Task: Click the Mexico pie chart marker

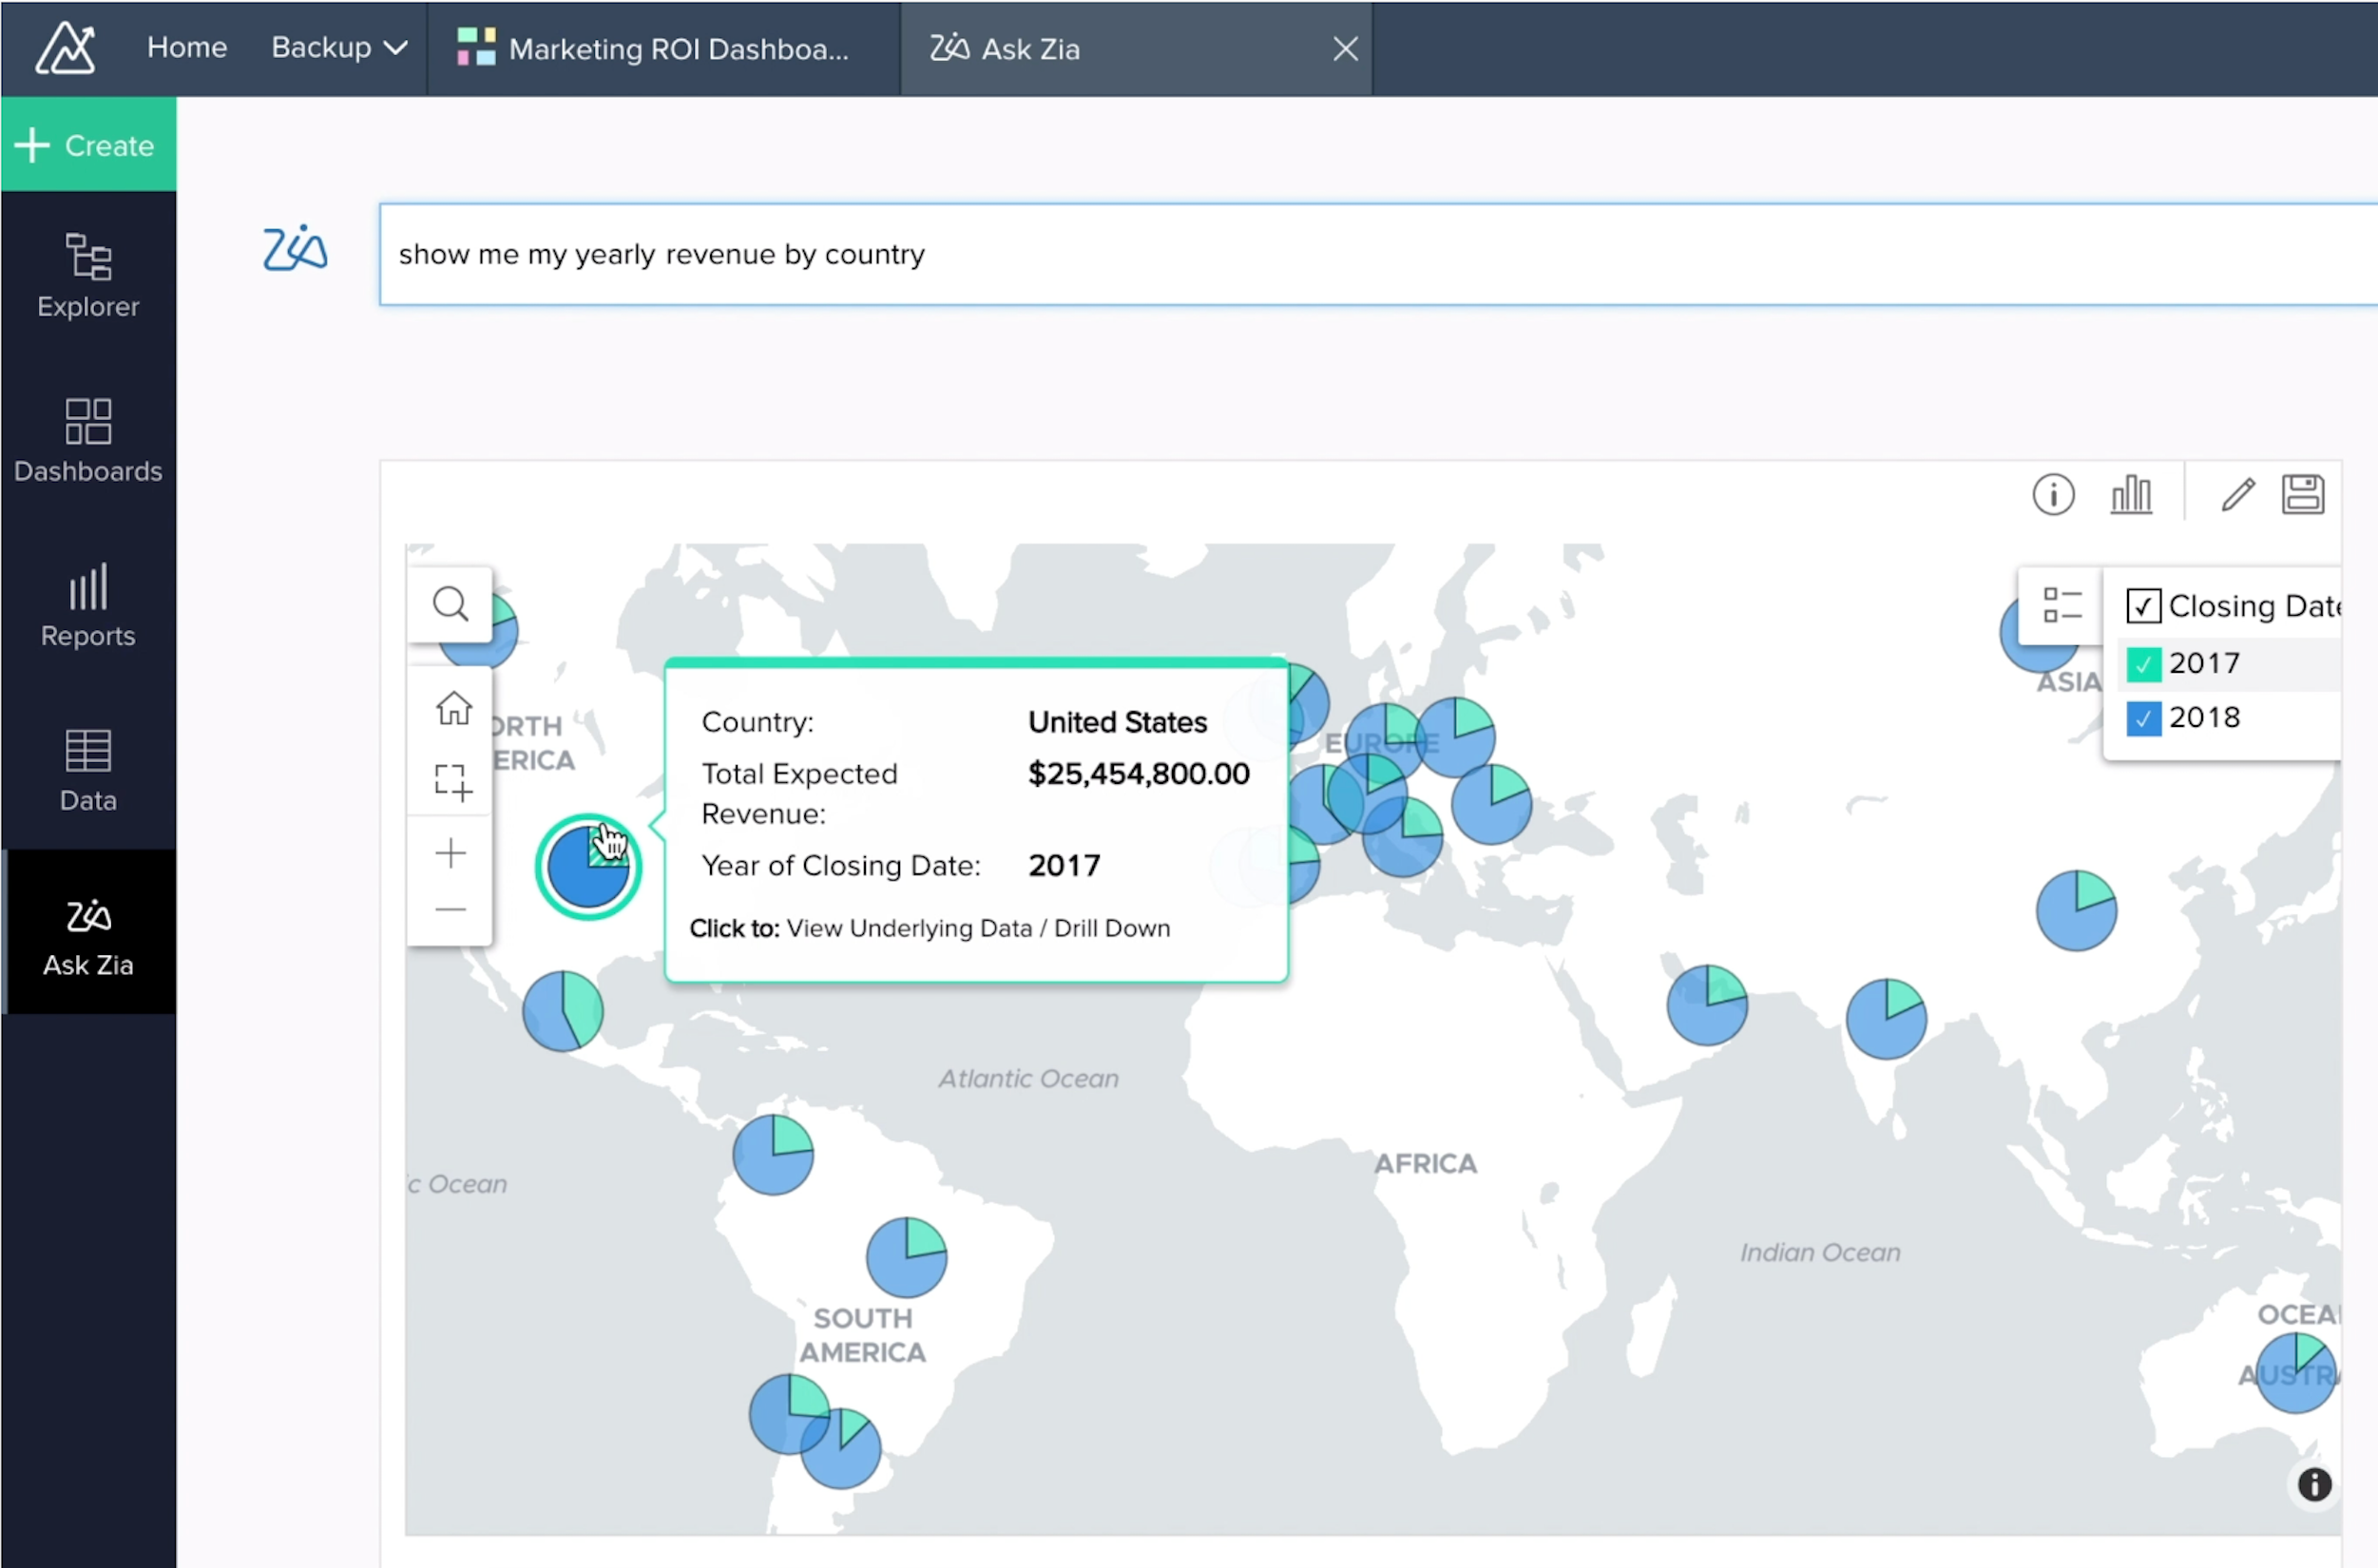Action: pyautogui.click(x=563, y=1010)
